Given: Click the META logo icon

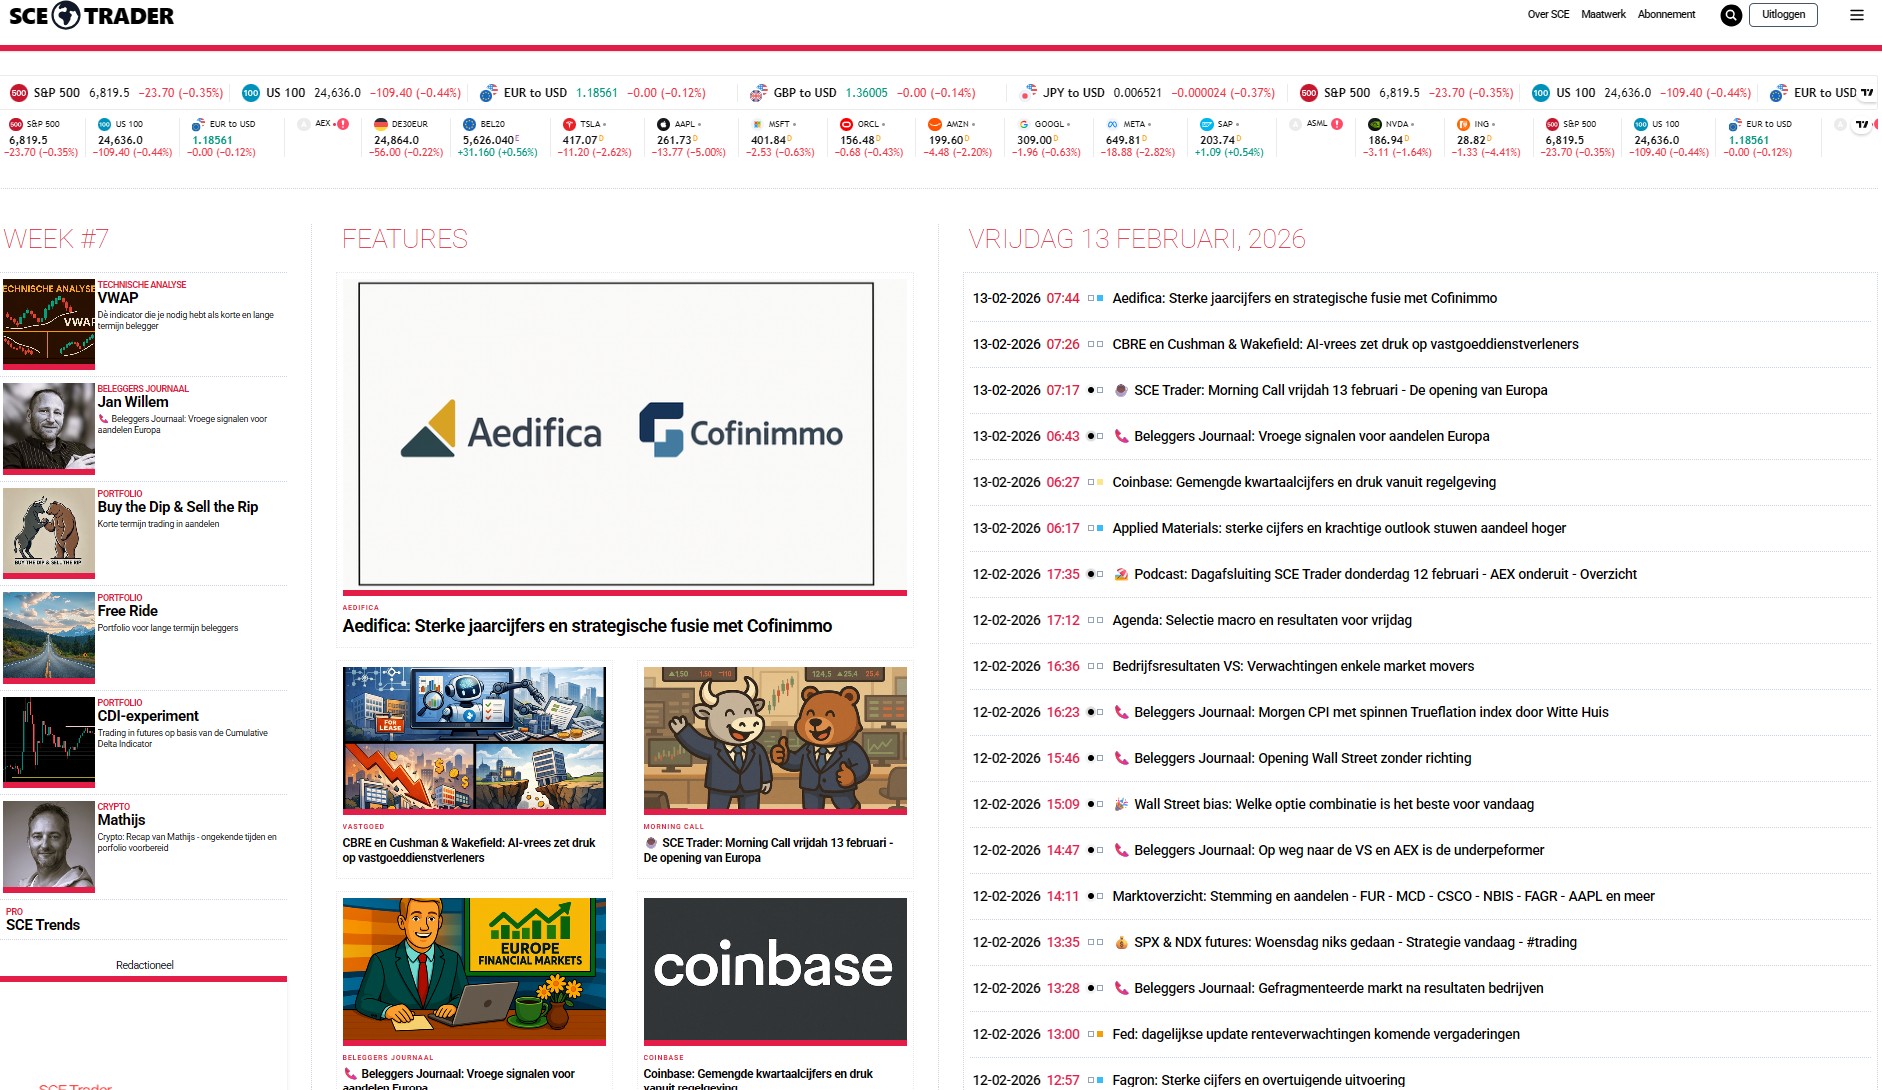Looking at the screenshot, I should (1112, 124).
